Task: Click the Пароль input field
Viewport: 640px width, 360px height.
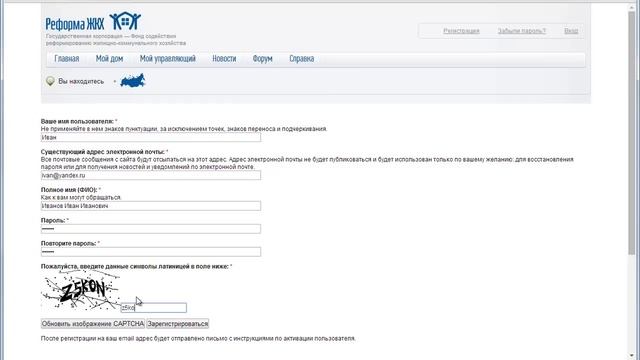Action: [151, 229]
